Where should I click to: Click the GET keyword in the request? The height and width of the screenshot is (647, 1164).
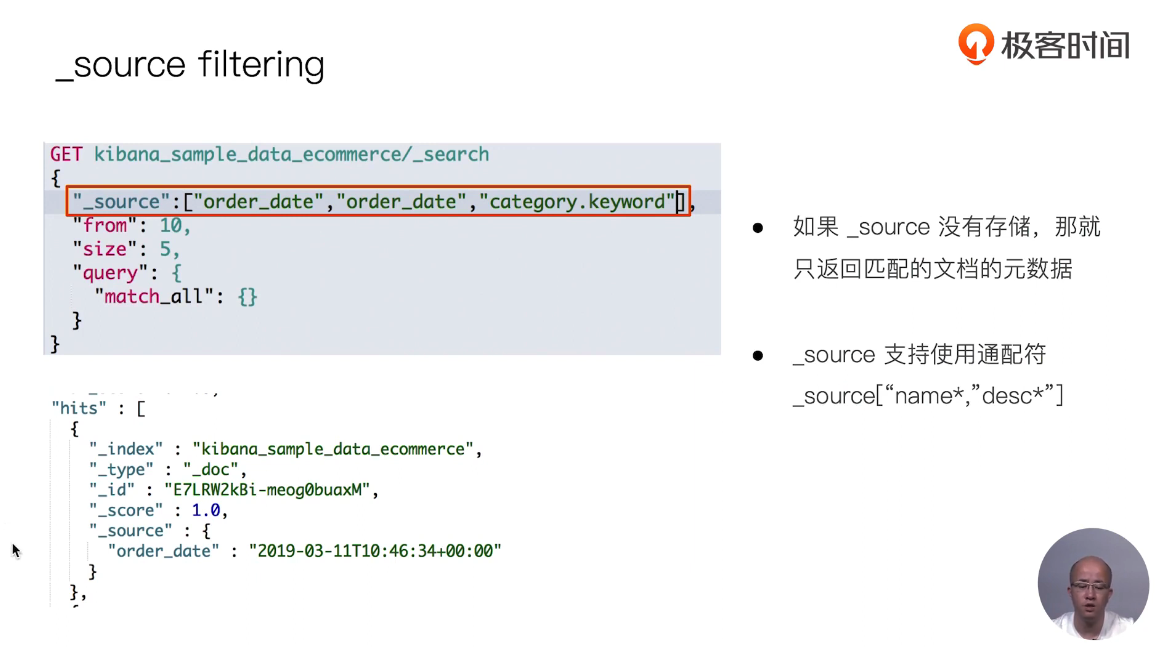(66, 154)
